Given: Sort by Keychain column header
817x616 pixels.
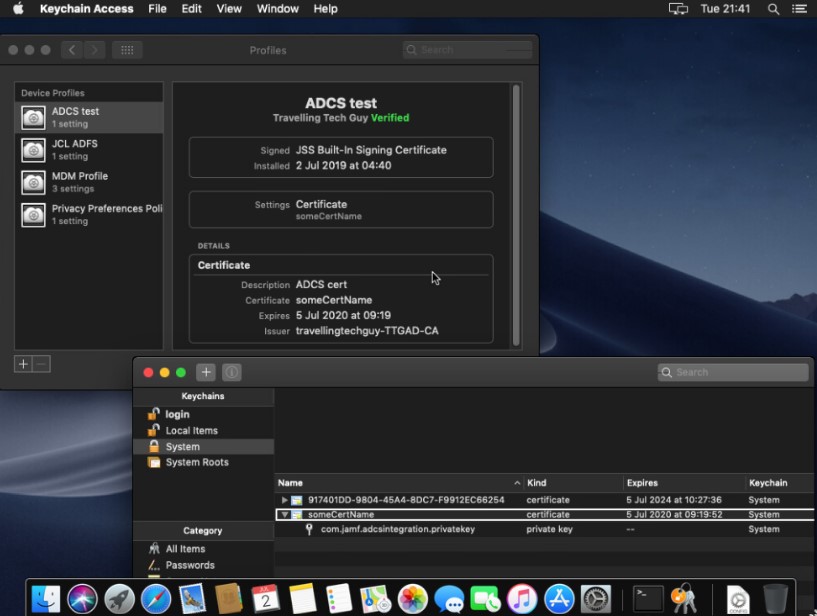Looking at the screenshot, I should 780,483.
